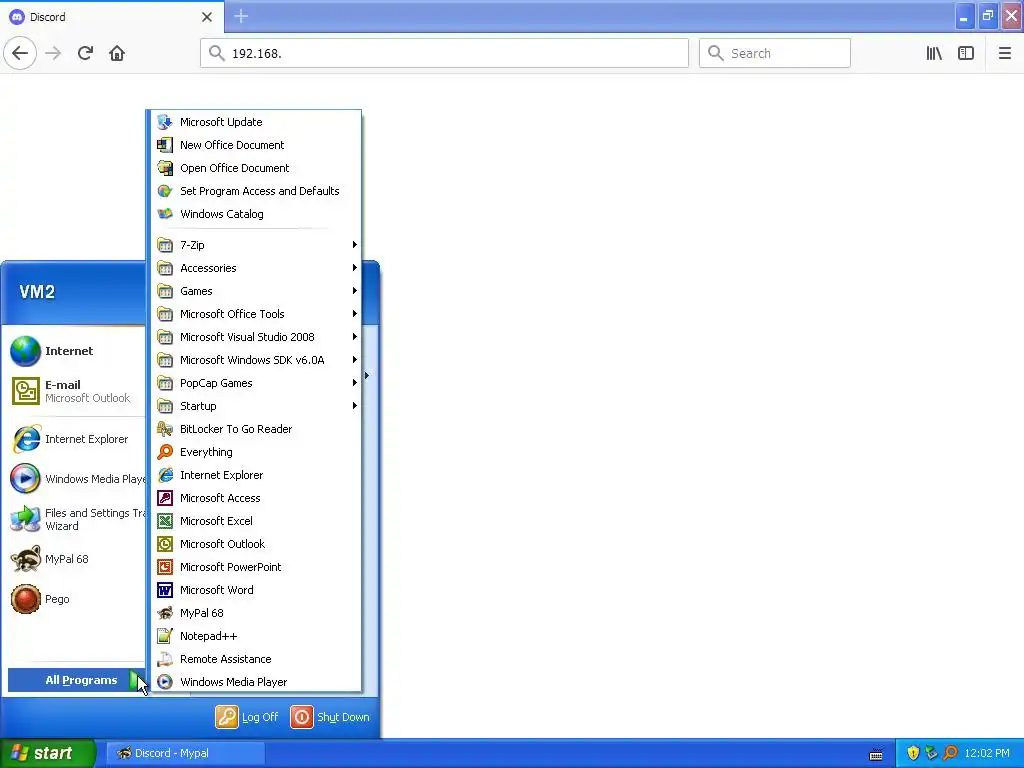Click the All Programs button

[77, 680]
